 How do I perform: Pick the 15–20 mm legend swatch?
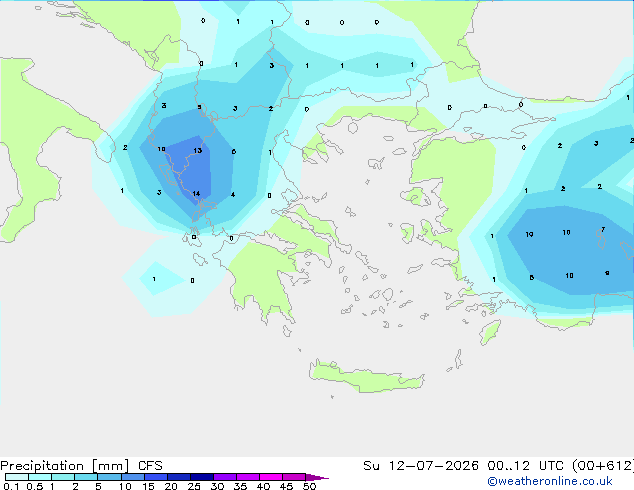[x=156, y=477]
